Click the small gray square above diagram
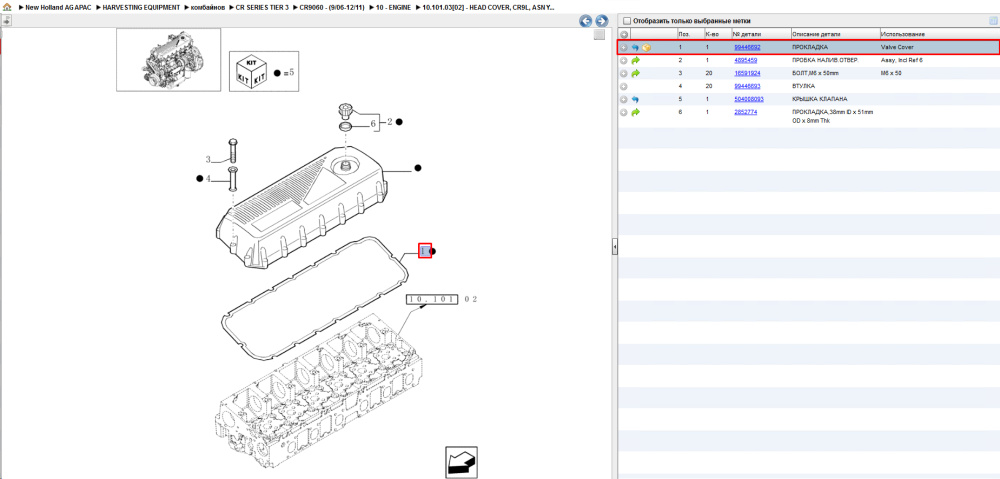1000x479 pixels. [599, 34]
